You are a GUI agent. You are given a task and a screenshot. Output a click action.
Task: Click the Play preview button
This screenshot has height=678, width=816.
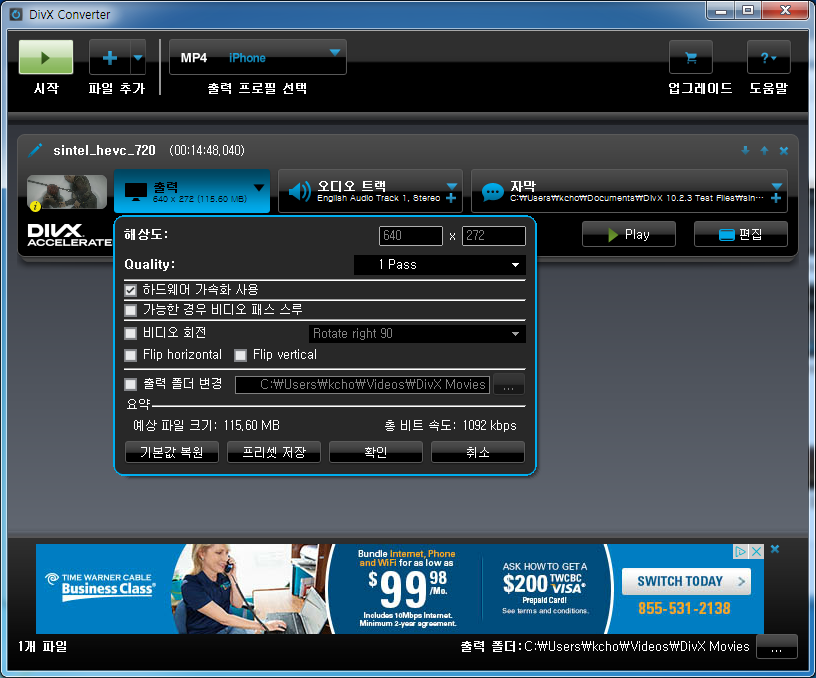pyautogui.click(x=629, y=234)
